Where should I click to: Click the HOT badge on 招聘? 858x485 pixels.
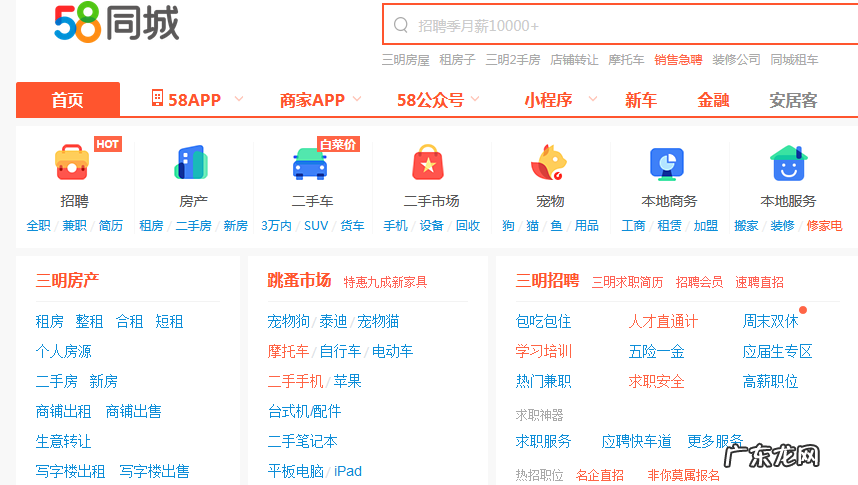click(108, 144)
